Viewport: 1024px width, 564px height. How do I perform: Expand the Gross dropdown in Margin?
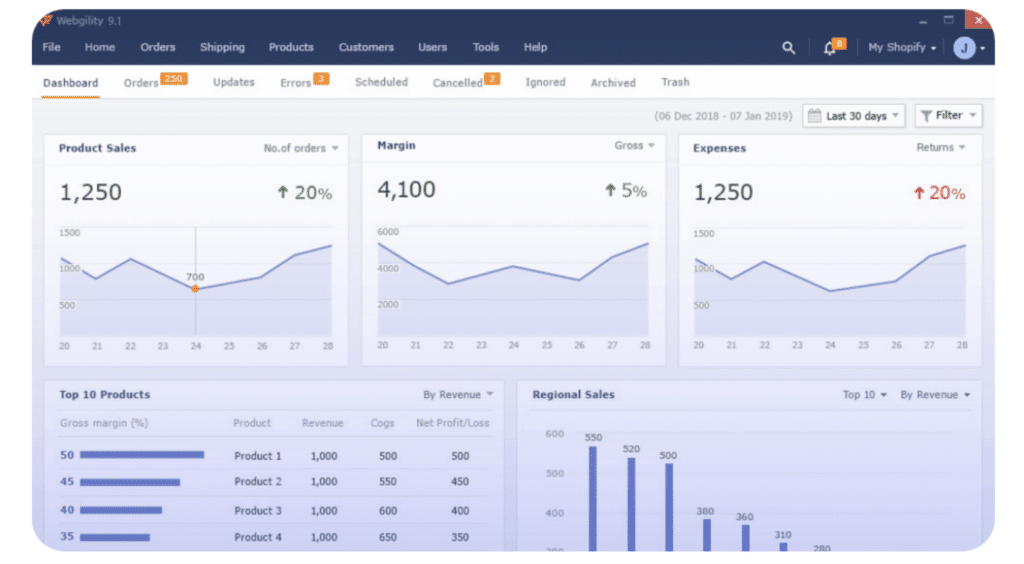634,146
